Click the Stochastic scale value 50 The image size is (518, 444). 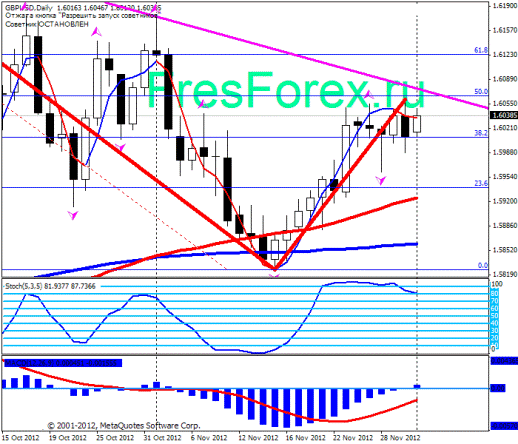coord(495,316)
